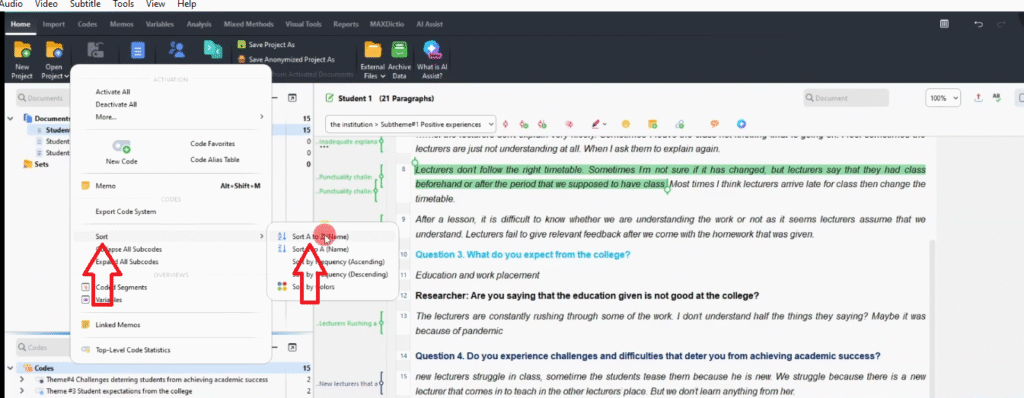
Task: Open the code selection dropdown with Subtheme#1
Action: pos(410,124)
